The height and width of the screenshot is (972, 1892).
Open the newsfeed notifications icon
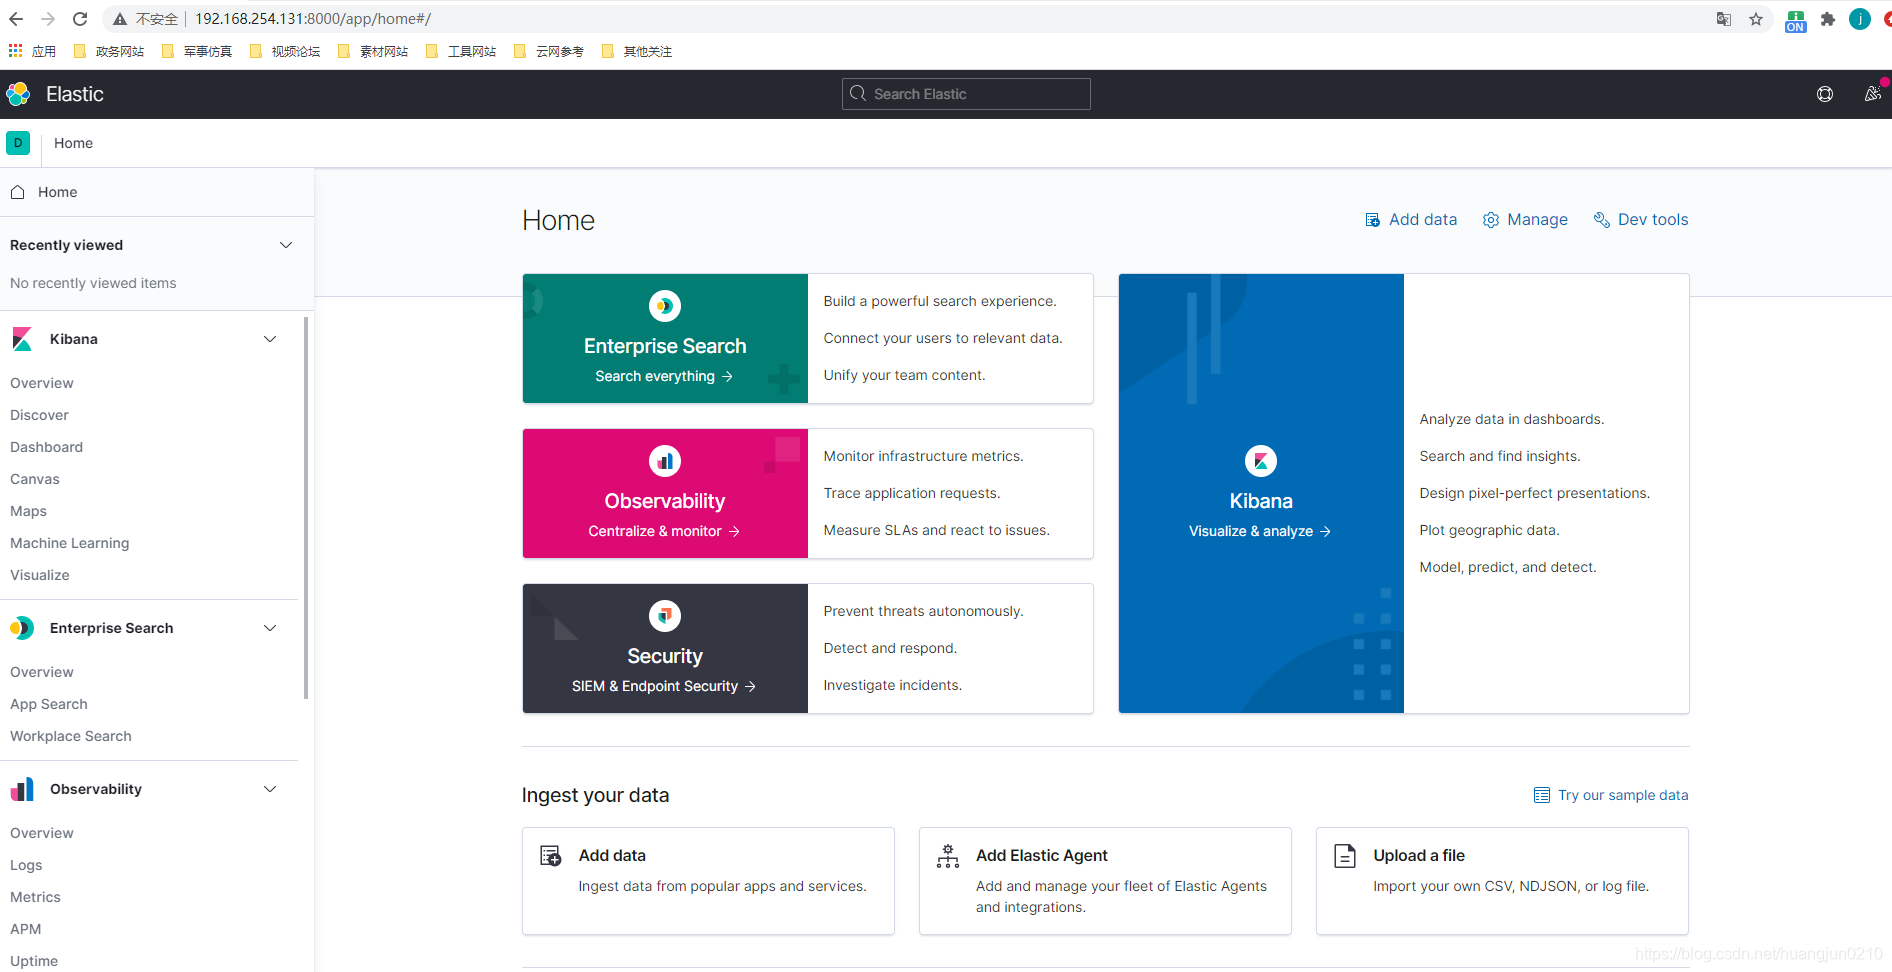pos(1873,94)
